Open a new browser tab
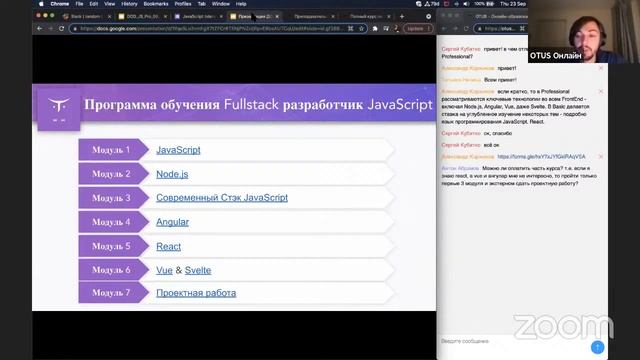This screenshot has width=640, height=360. pos(402,16)
